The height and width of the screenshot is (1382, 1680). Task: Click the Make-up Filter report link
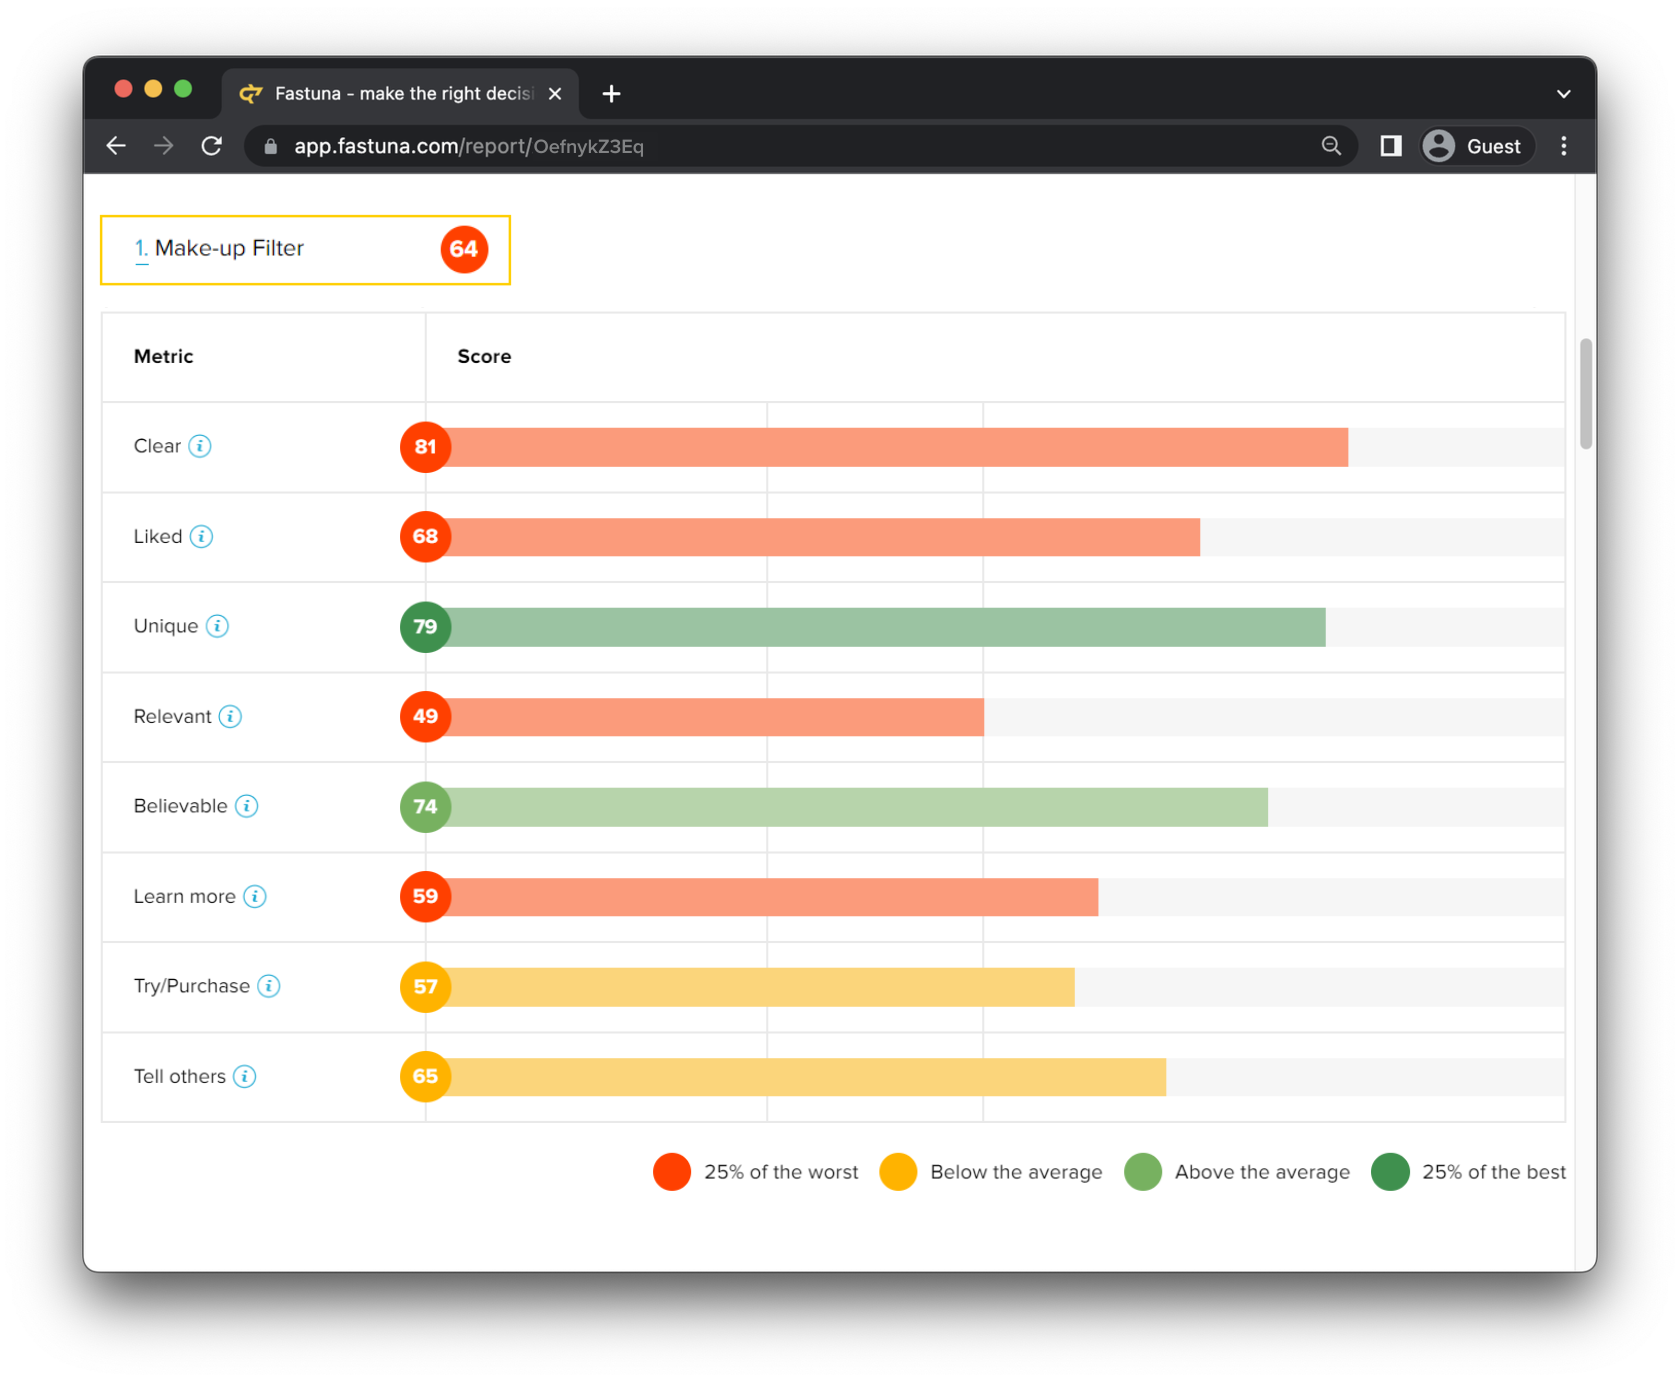(229, 248)
